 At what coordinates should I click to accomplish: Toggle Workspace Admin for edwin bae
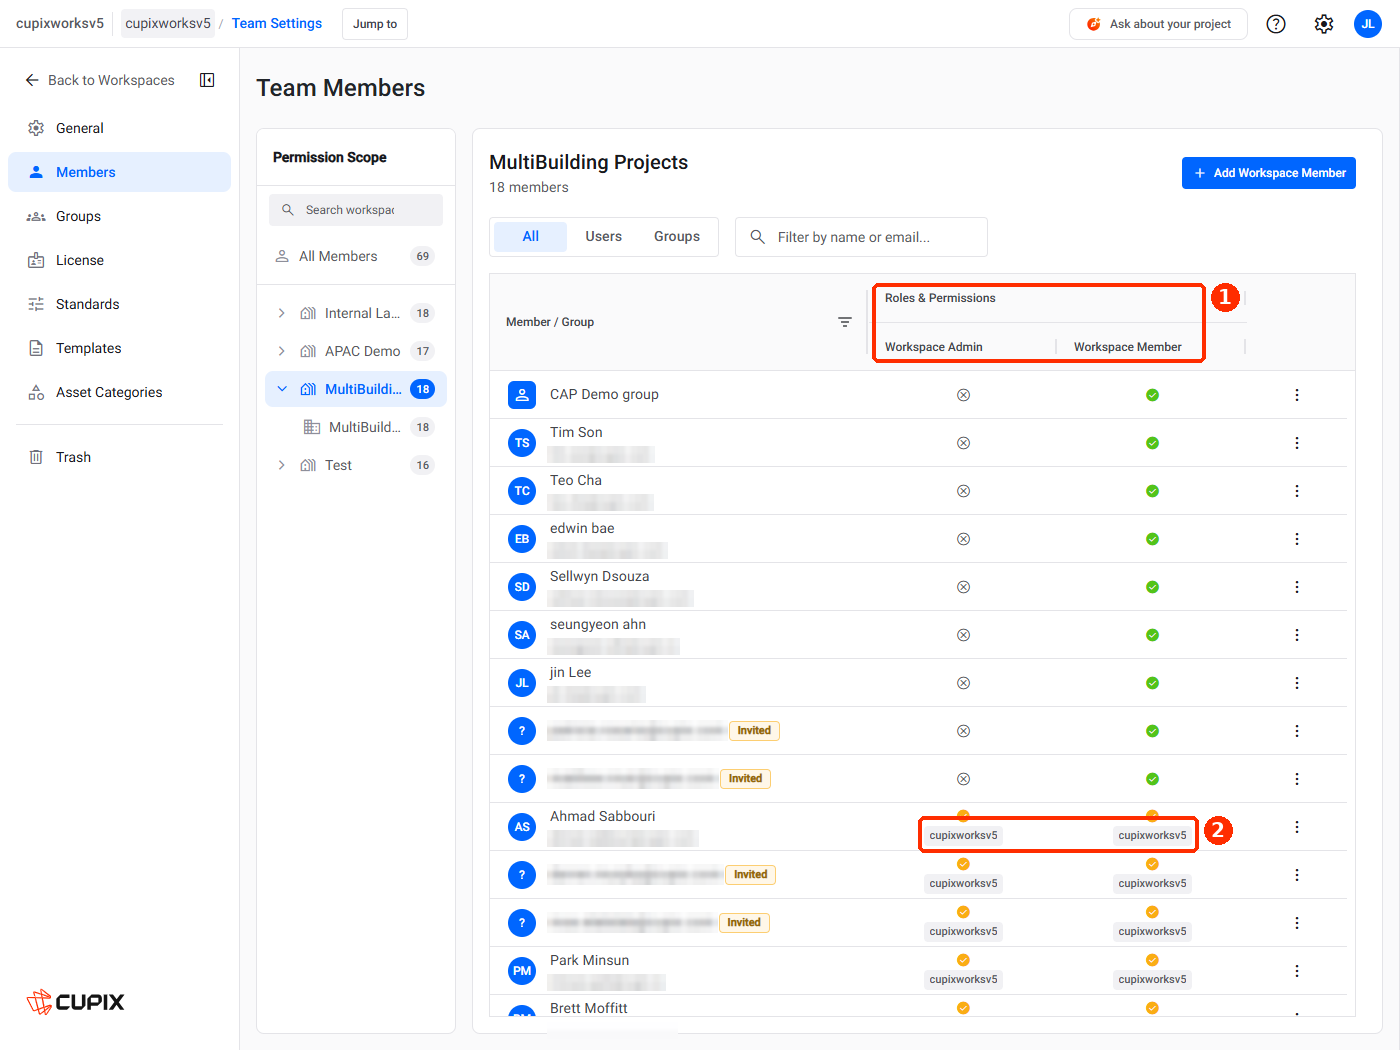coord(963,539)
